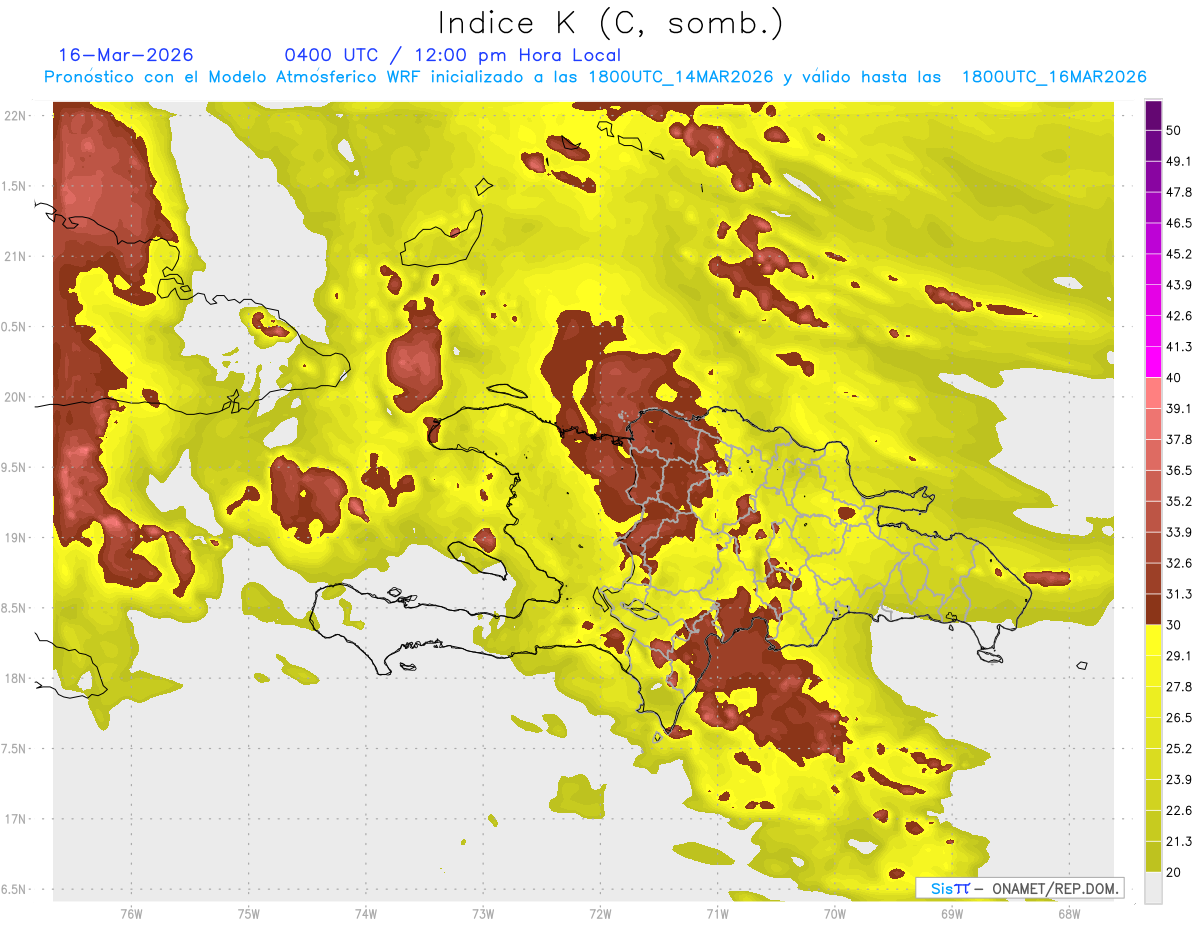1200x927 pixels.
Task: Click the '21N' latitude label
Action: tap(16, 256)
